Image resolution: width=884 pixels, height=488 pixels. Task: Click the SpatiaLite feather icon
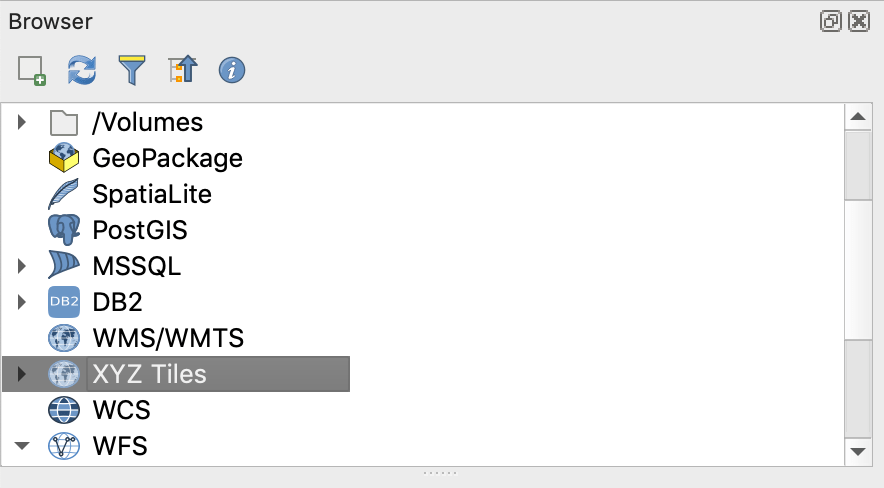(64, 194)
